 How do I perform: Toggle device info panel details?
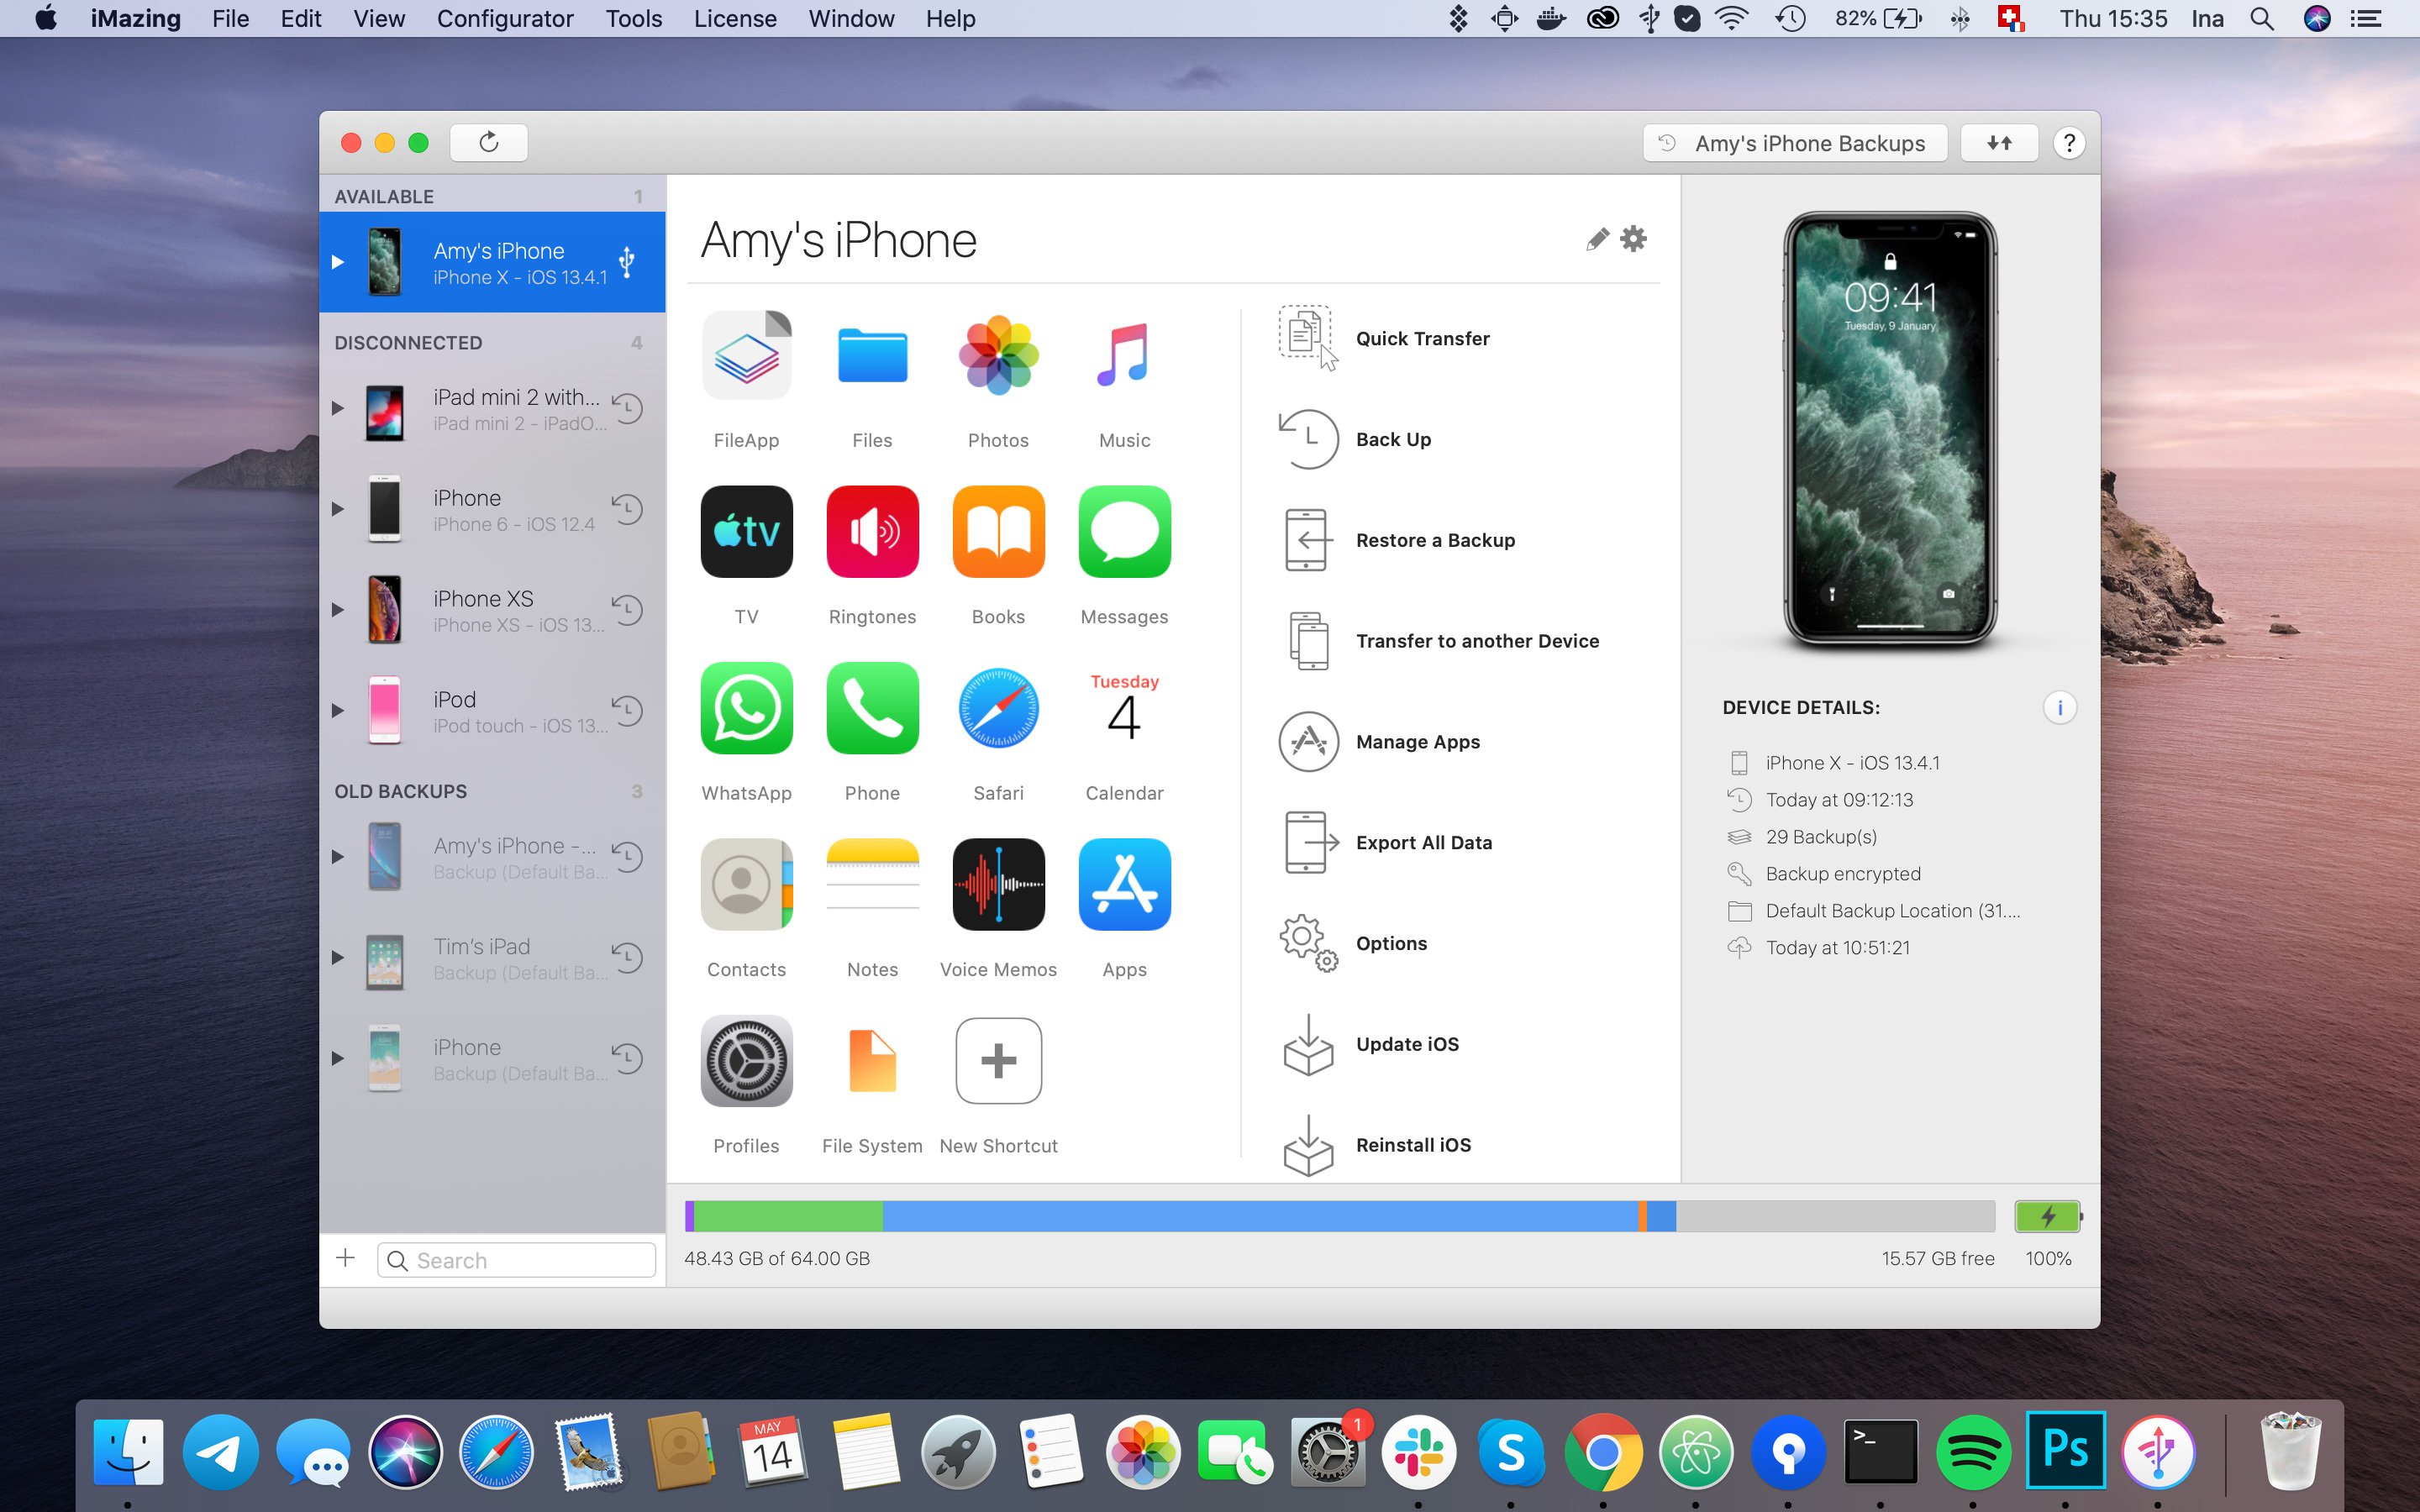[2061, 707]
